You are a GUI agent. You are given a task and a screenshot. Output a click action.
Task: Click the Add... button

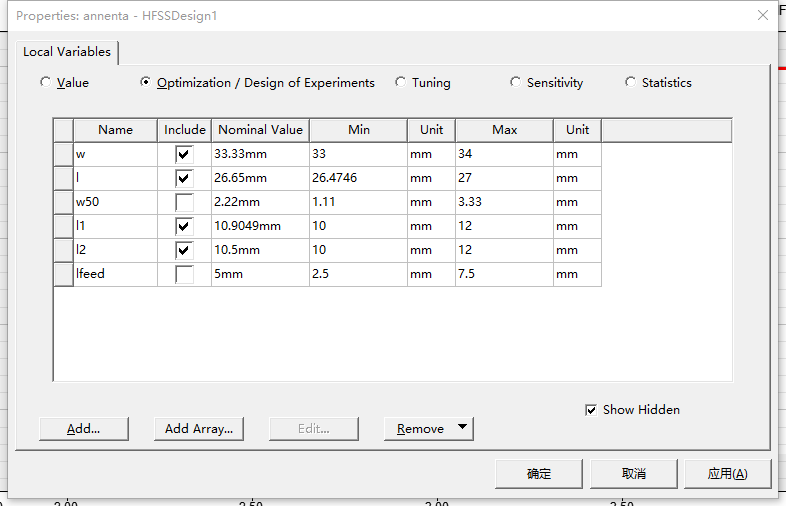coord(83,429)
